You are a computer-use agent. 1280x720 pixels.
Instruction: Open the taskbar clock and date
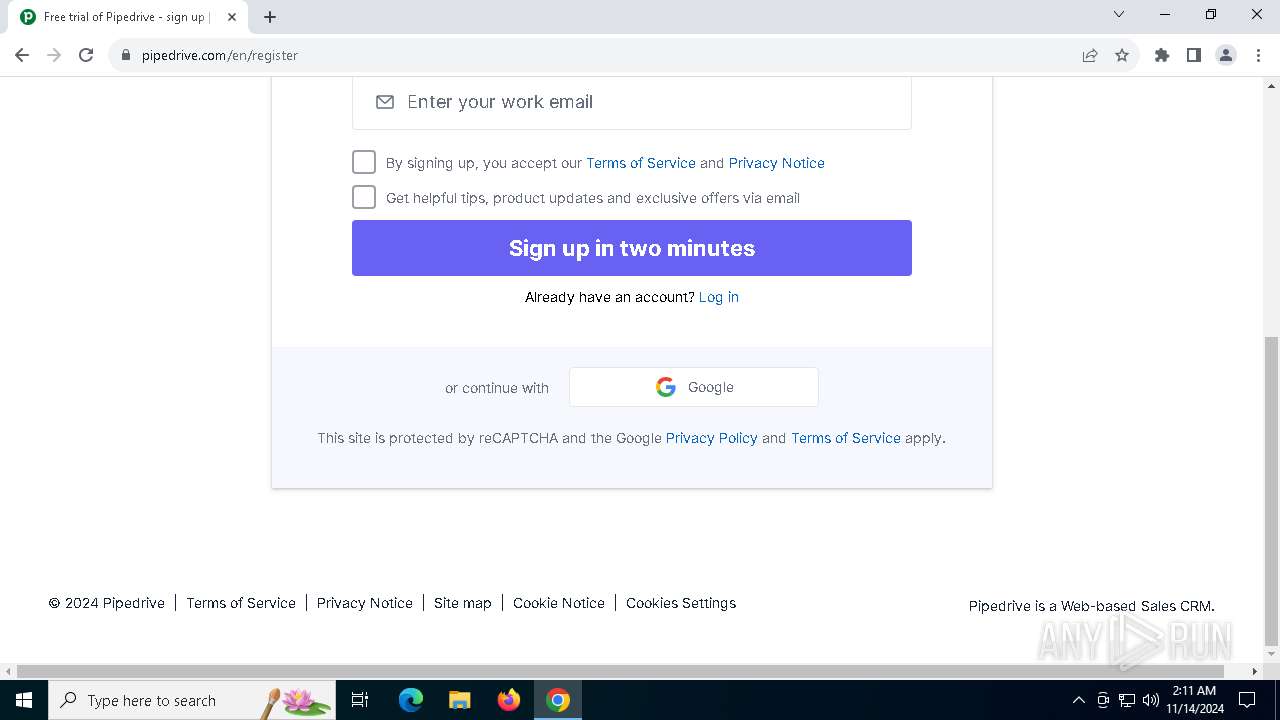[1194, 700]
